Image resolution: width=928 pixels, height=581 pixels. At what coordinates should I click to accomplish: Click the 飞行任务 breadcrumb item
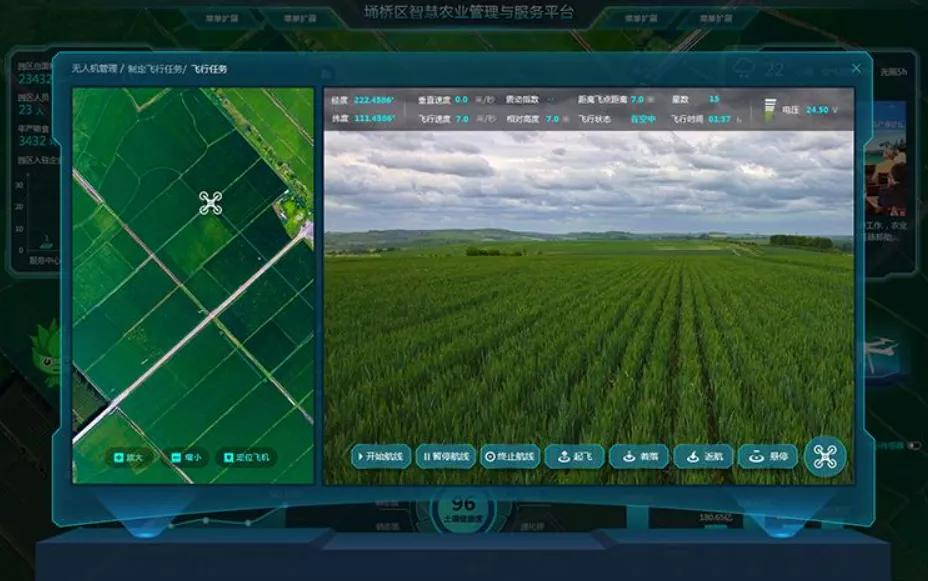[x=209, y=69]
